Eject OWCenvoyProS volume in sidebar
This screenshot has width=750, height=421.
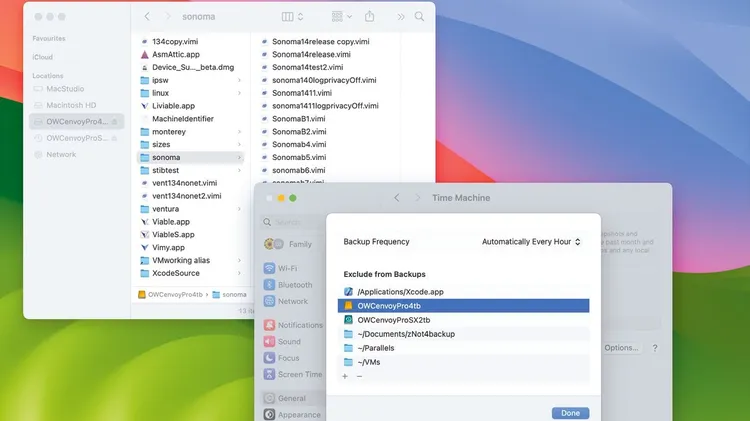point(115,138)
